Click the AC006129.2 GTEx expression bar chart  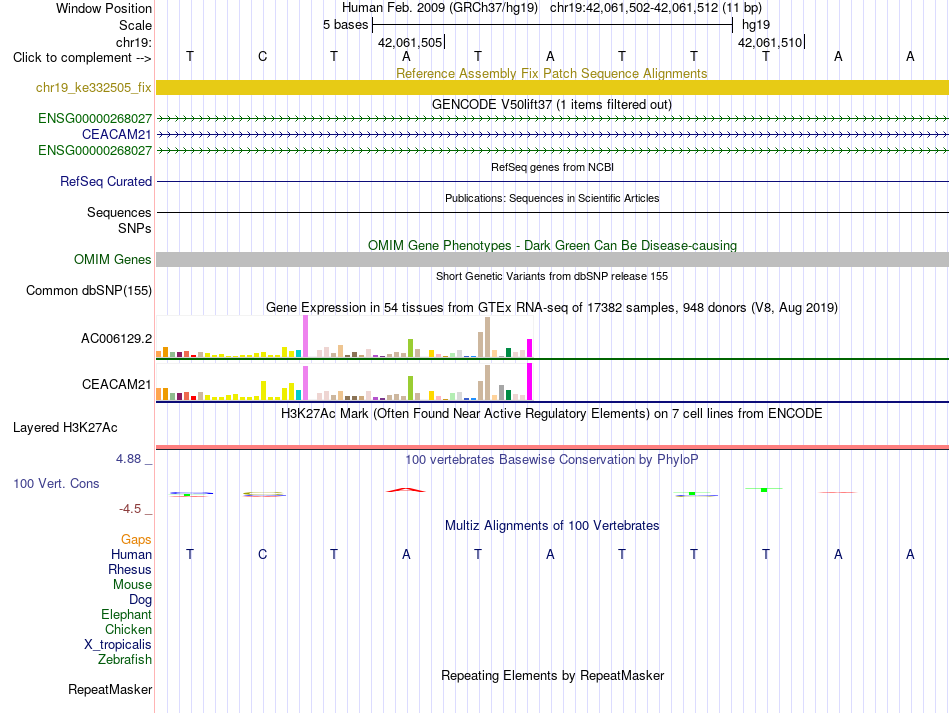coord(344,337)
